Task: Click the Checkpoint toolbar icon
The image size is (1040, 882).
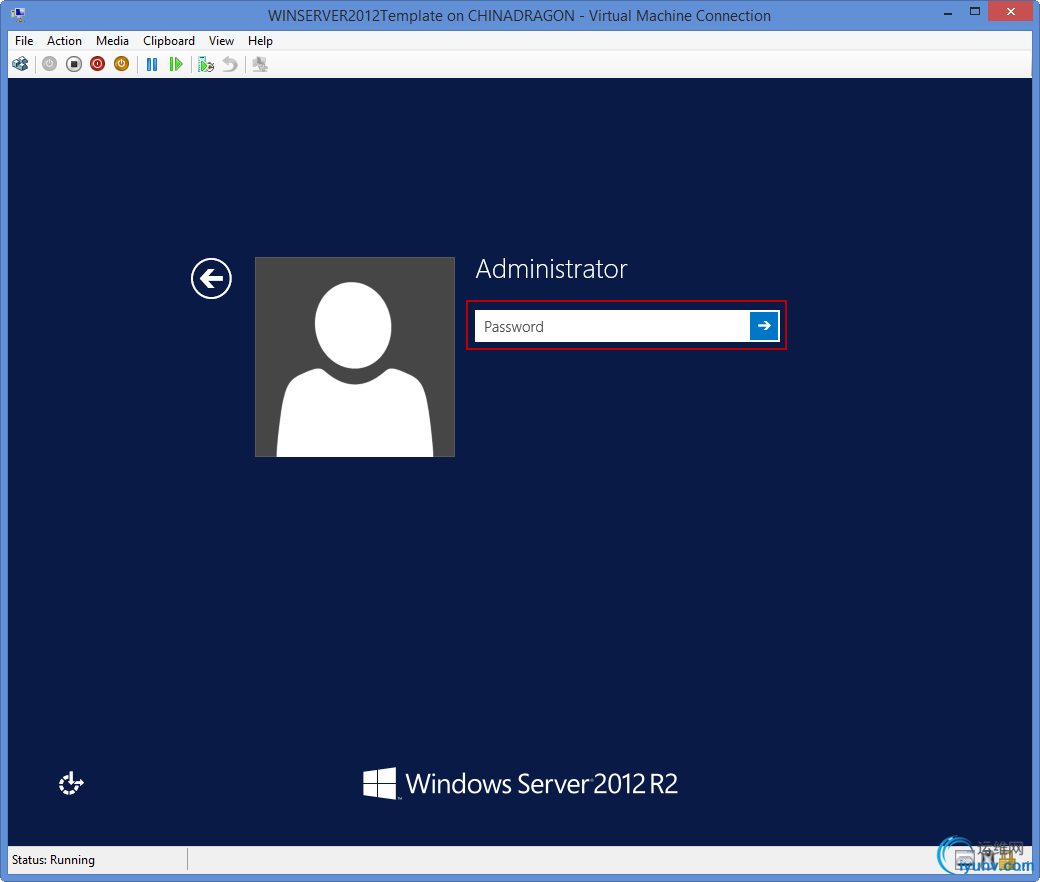Action: pos(206,64)
